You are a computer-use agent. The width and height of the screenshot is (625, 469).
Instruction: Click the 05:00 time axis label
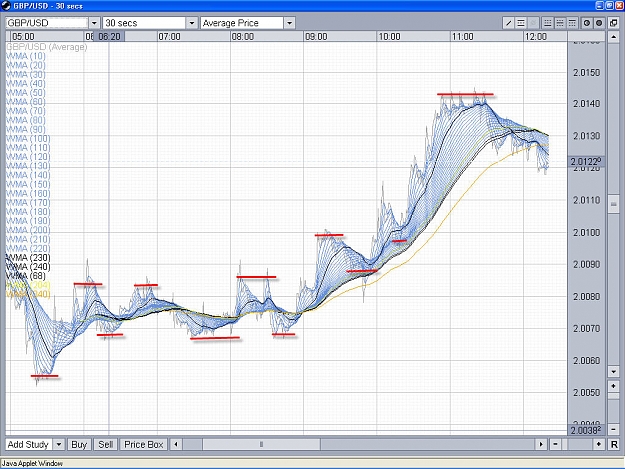(23, 37)
